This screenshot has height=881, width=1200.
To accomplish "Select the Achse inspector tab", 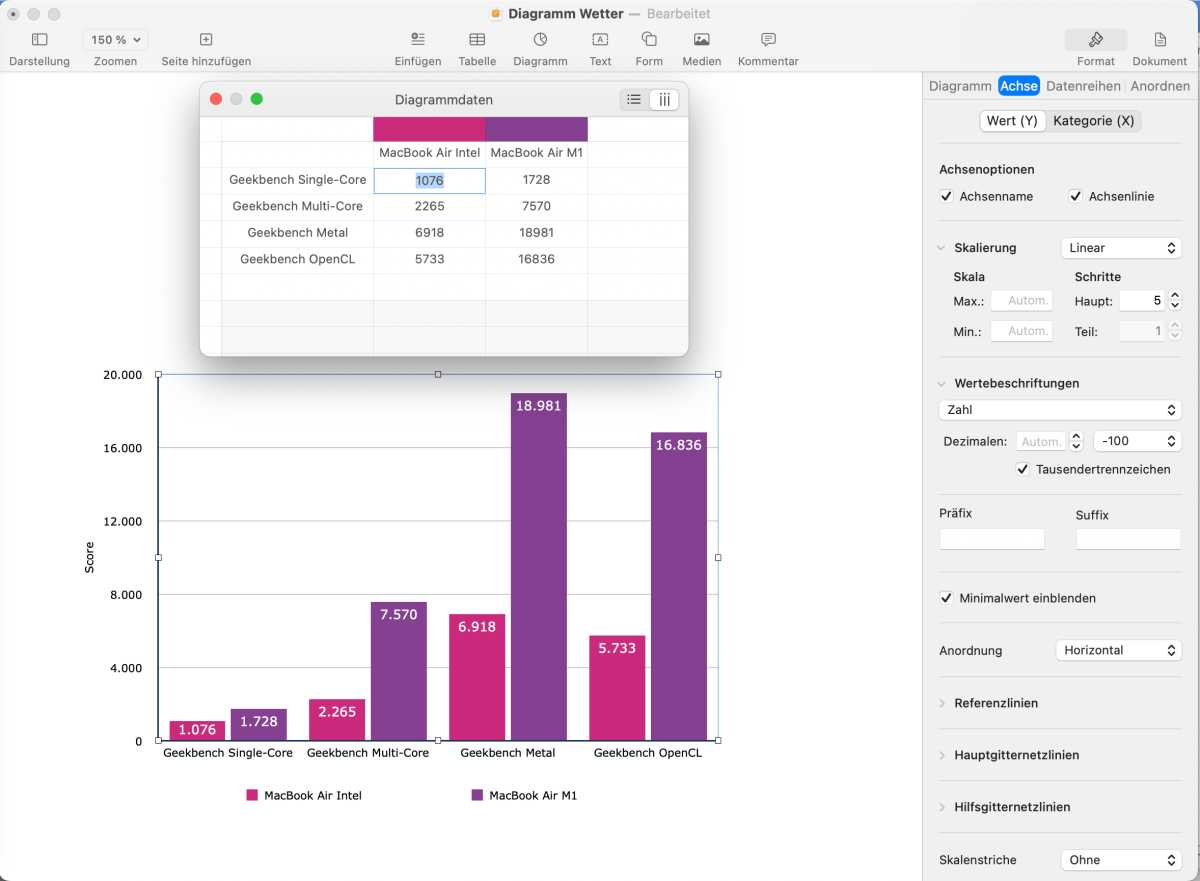I will tap(1019, 86).
